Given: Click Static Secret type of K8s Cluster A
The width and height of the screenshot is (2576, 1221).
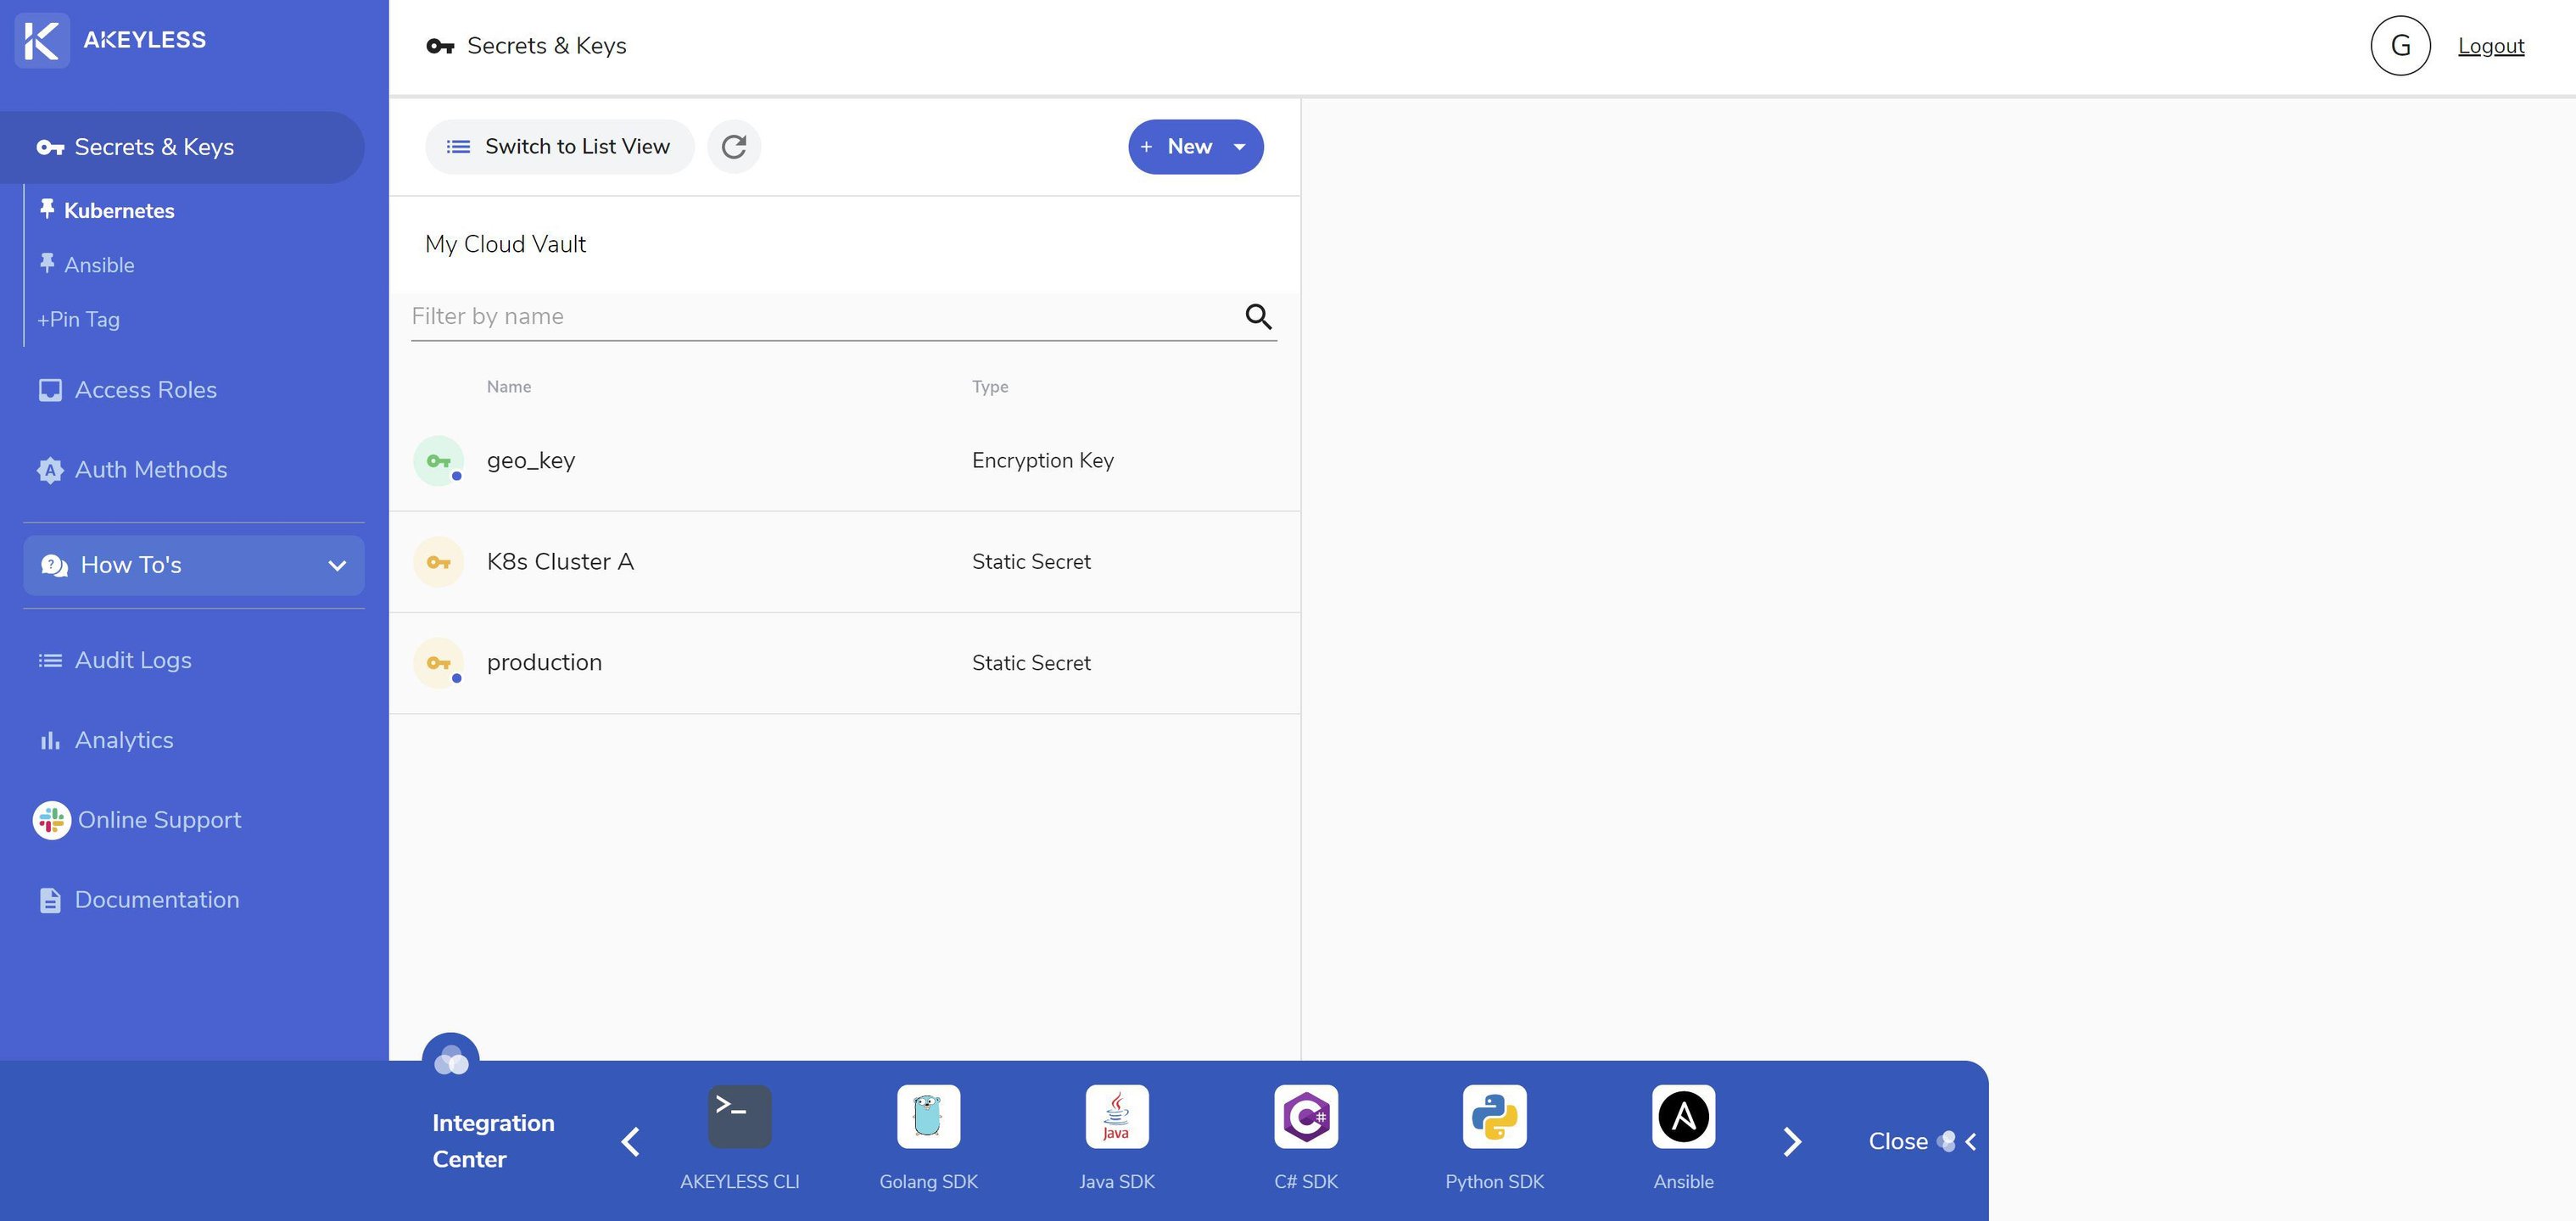Looking at the screenshot, I should pyautogui.click(x=1031, y=562).
